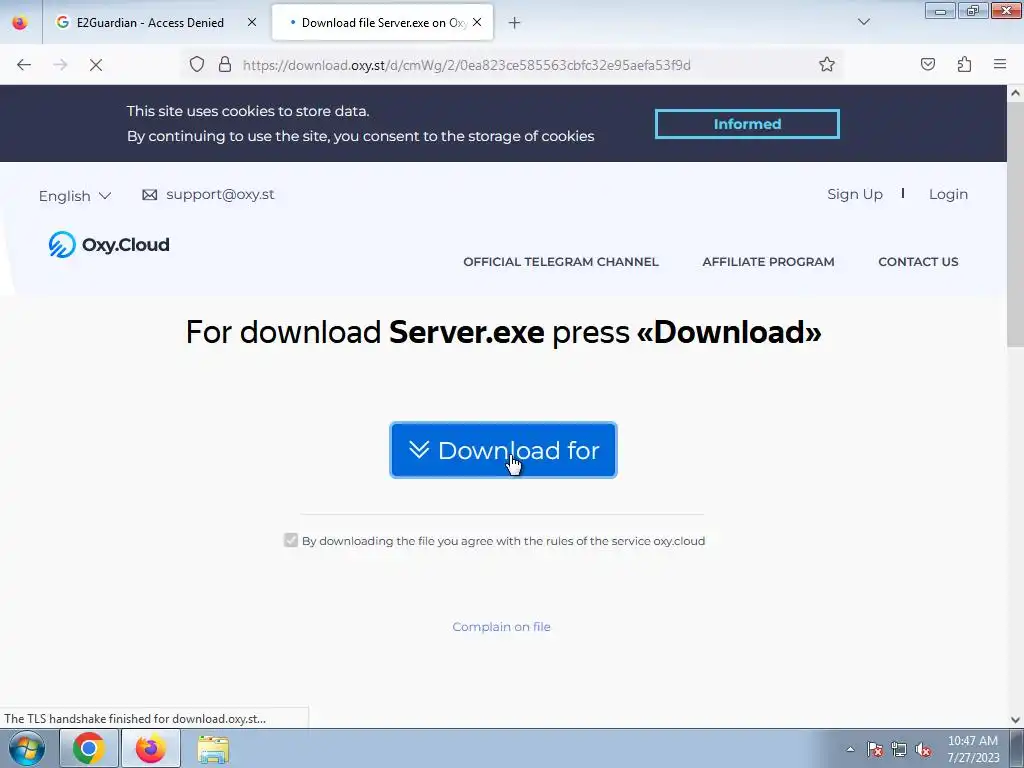
Task: Close the Download file Server.exe tab
Action: click(477, 22)
